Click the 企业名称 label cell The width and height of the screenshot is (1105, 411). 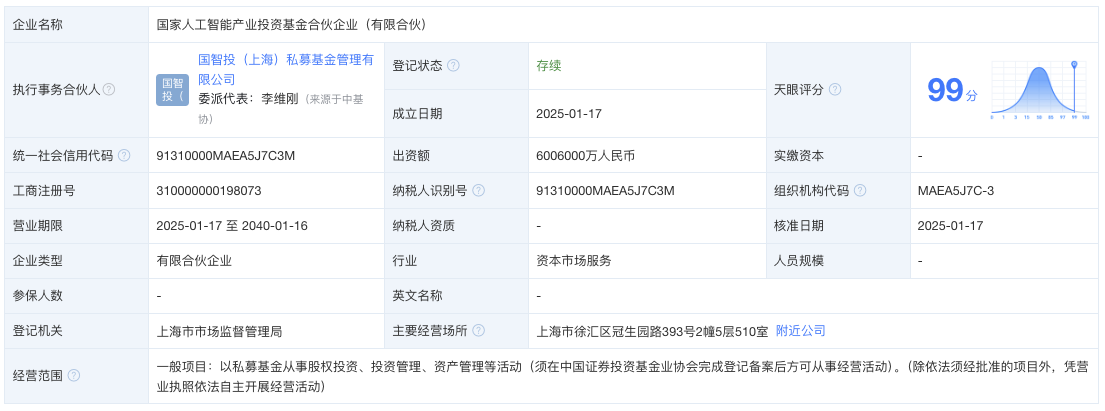pyautogui.click(x=76, y=25)
